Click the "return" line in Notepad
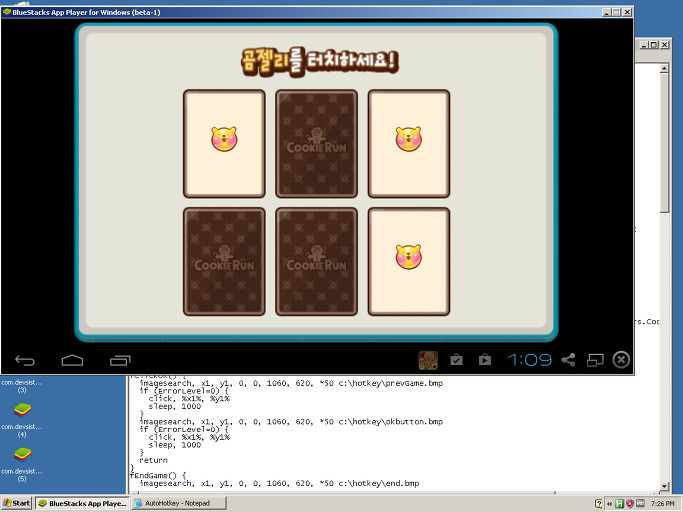 point(153,460)
